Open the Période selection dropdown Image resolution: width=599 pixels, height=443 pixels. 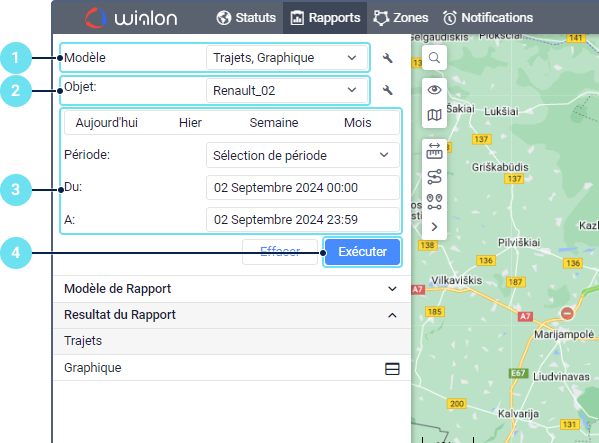(x=303, y=155)
